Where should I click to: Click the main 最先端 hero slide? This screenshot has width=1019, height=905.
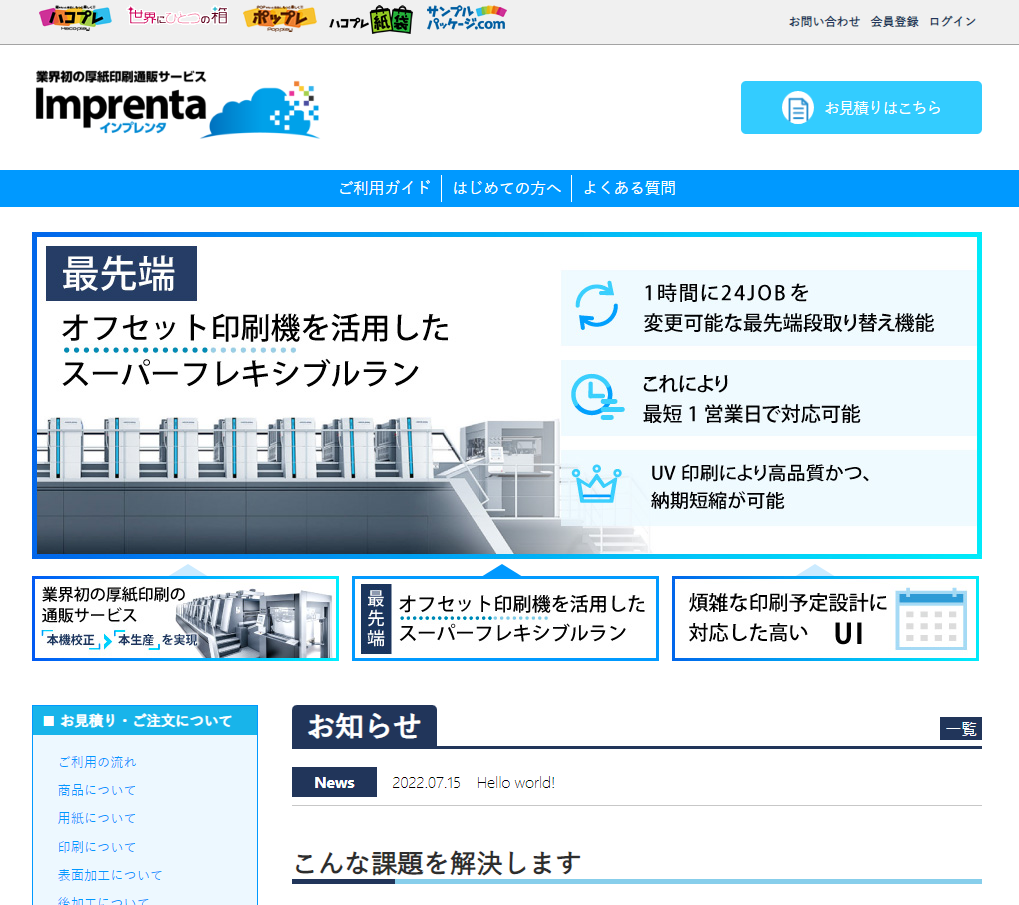[507, 396]
